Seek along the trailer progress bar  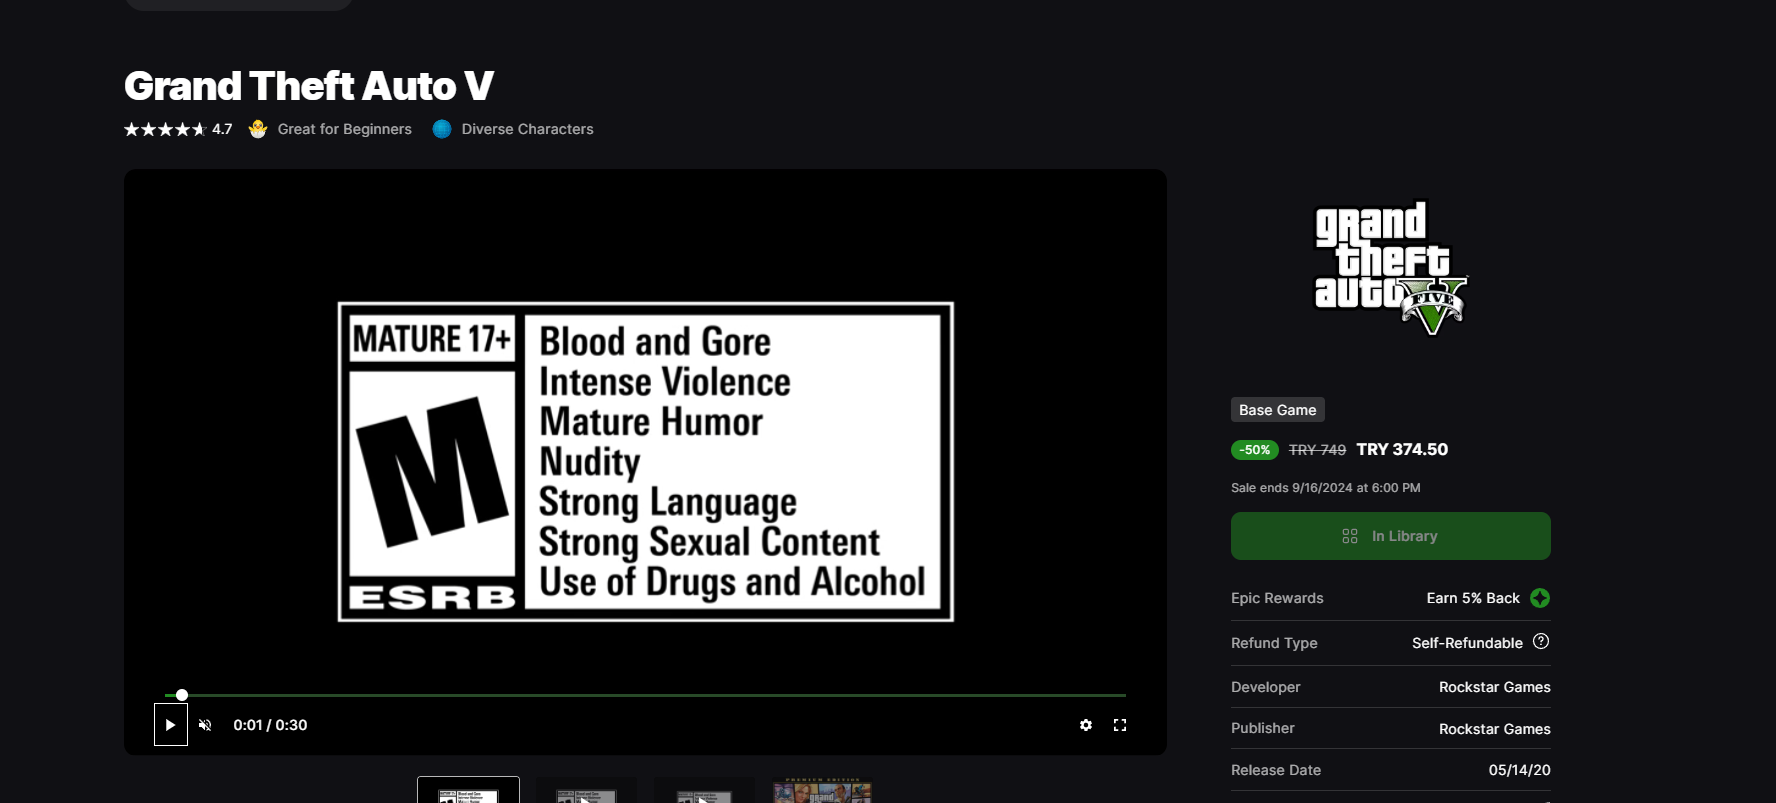click(x=645, y=695)
